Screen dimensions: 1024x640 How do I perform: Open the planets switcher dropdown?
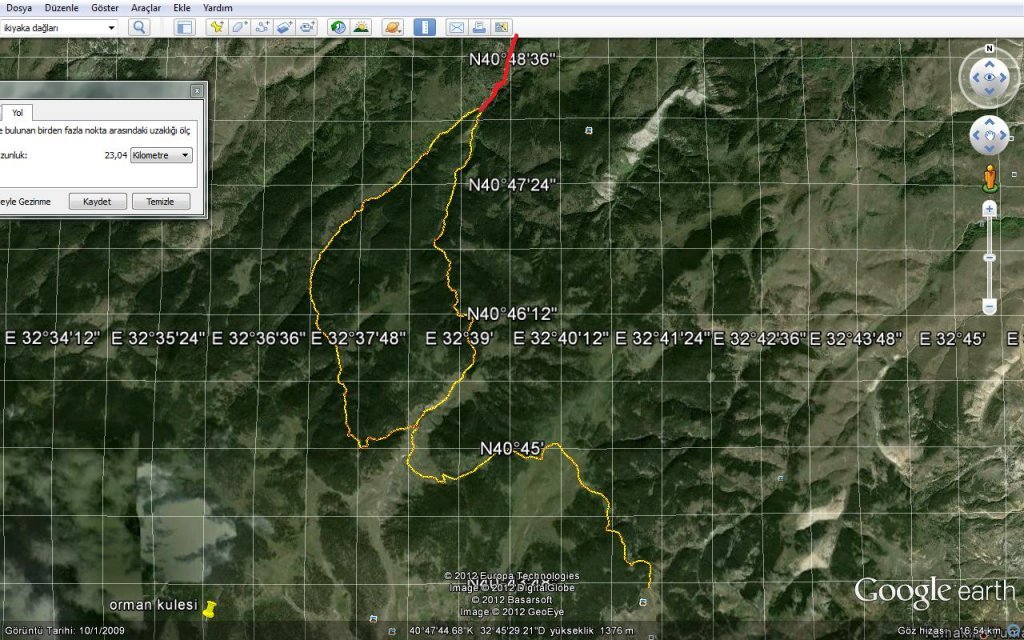coord(392,27)
